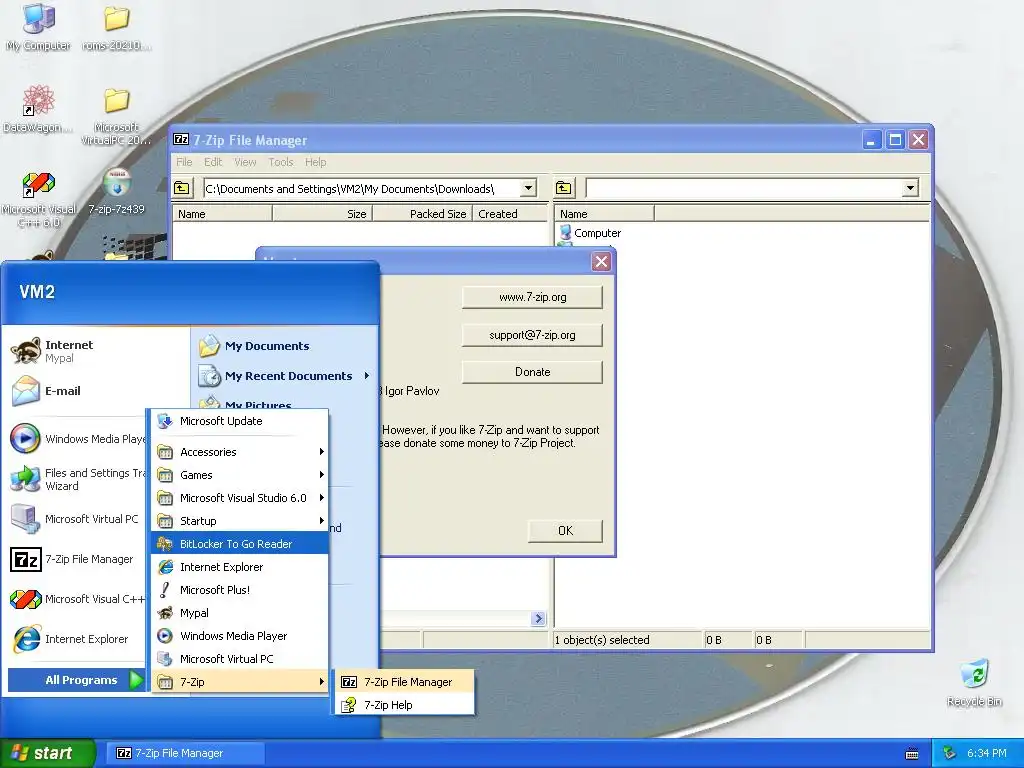Screen dimensions: 1024x768
Task: Close the About 7-Zip dialog
Action: [x=601, y=262]
